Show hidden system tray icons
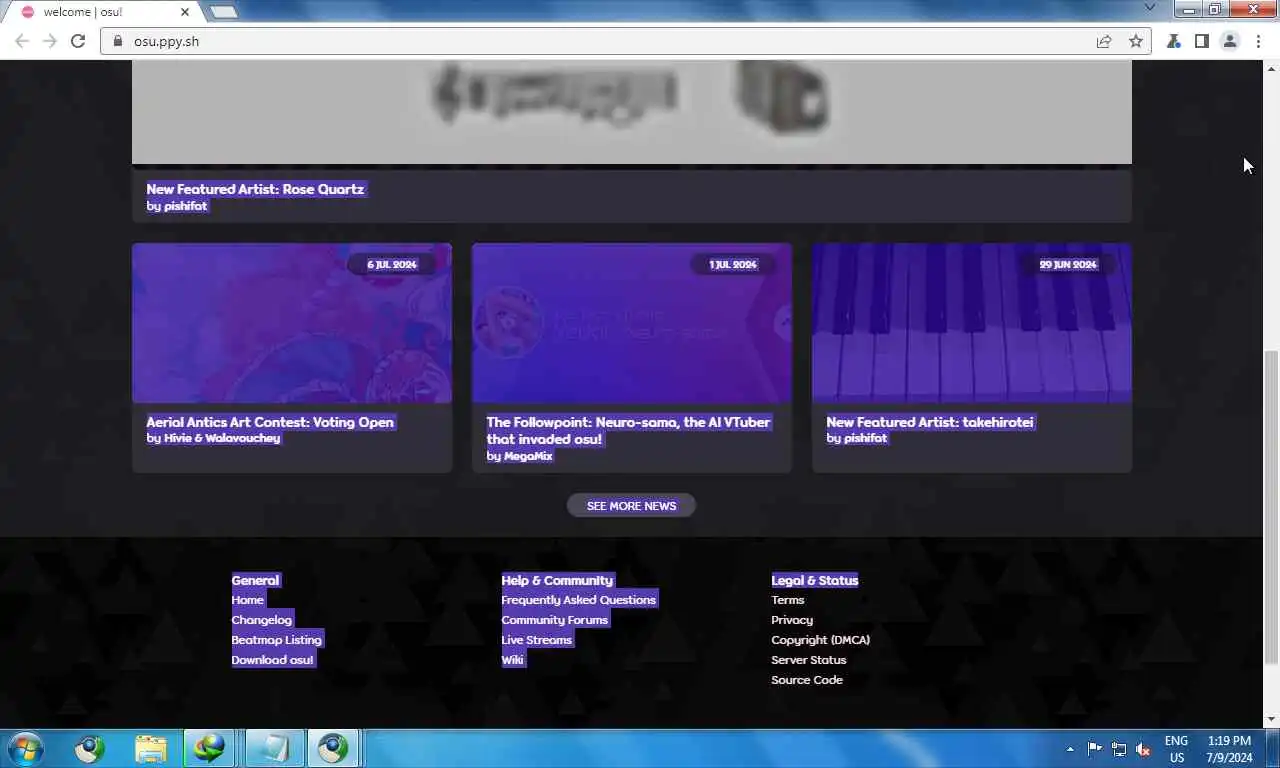 [1071, 748]
